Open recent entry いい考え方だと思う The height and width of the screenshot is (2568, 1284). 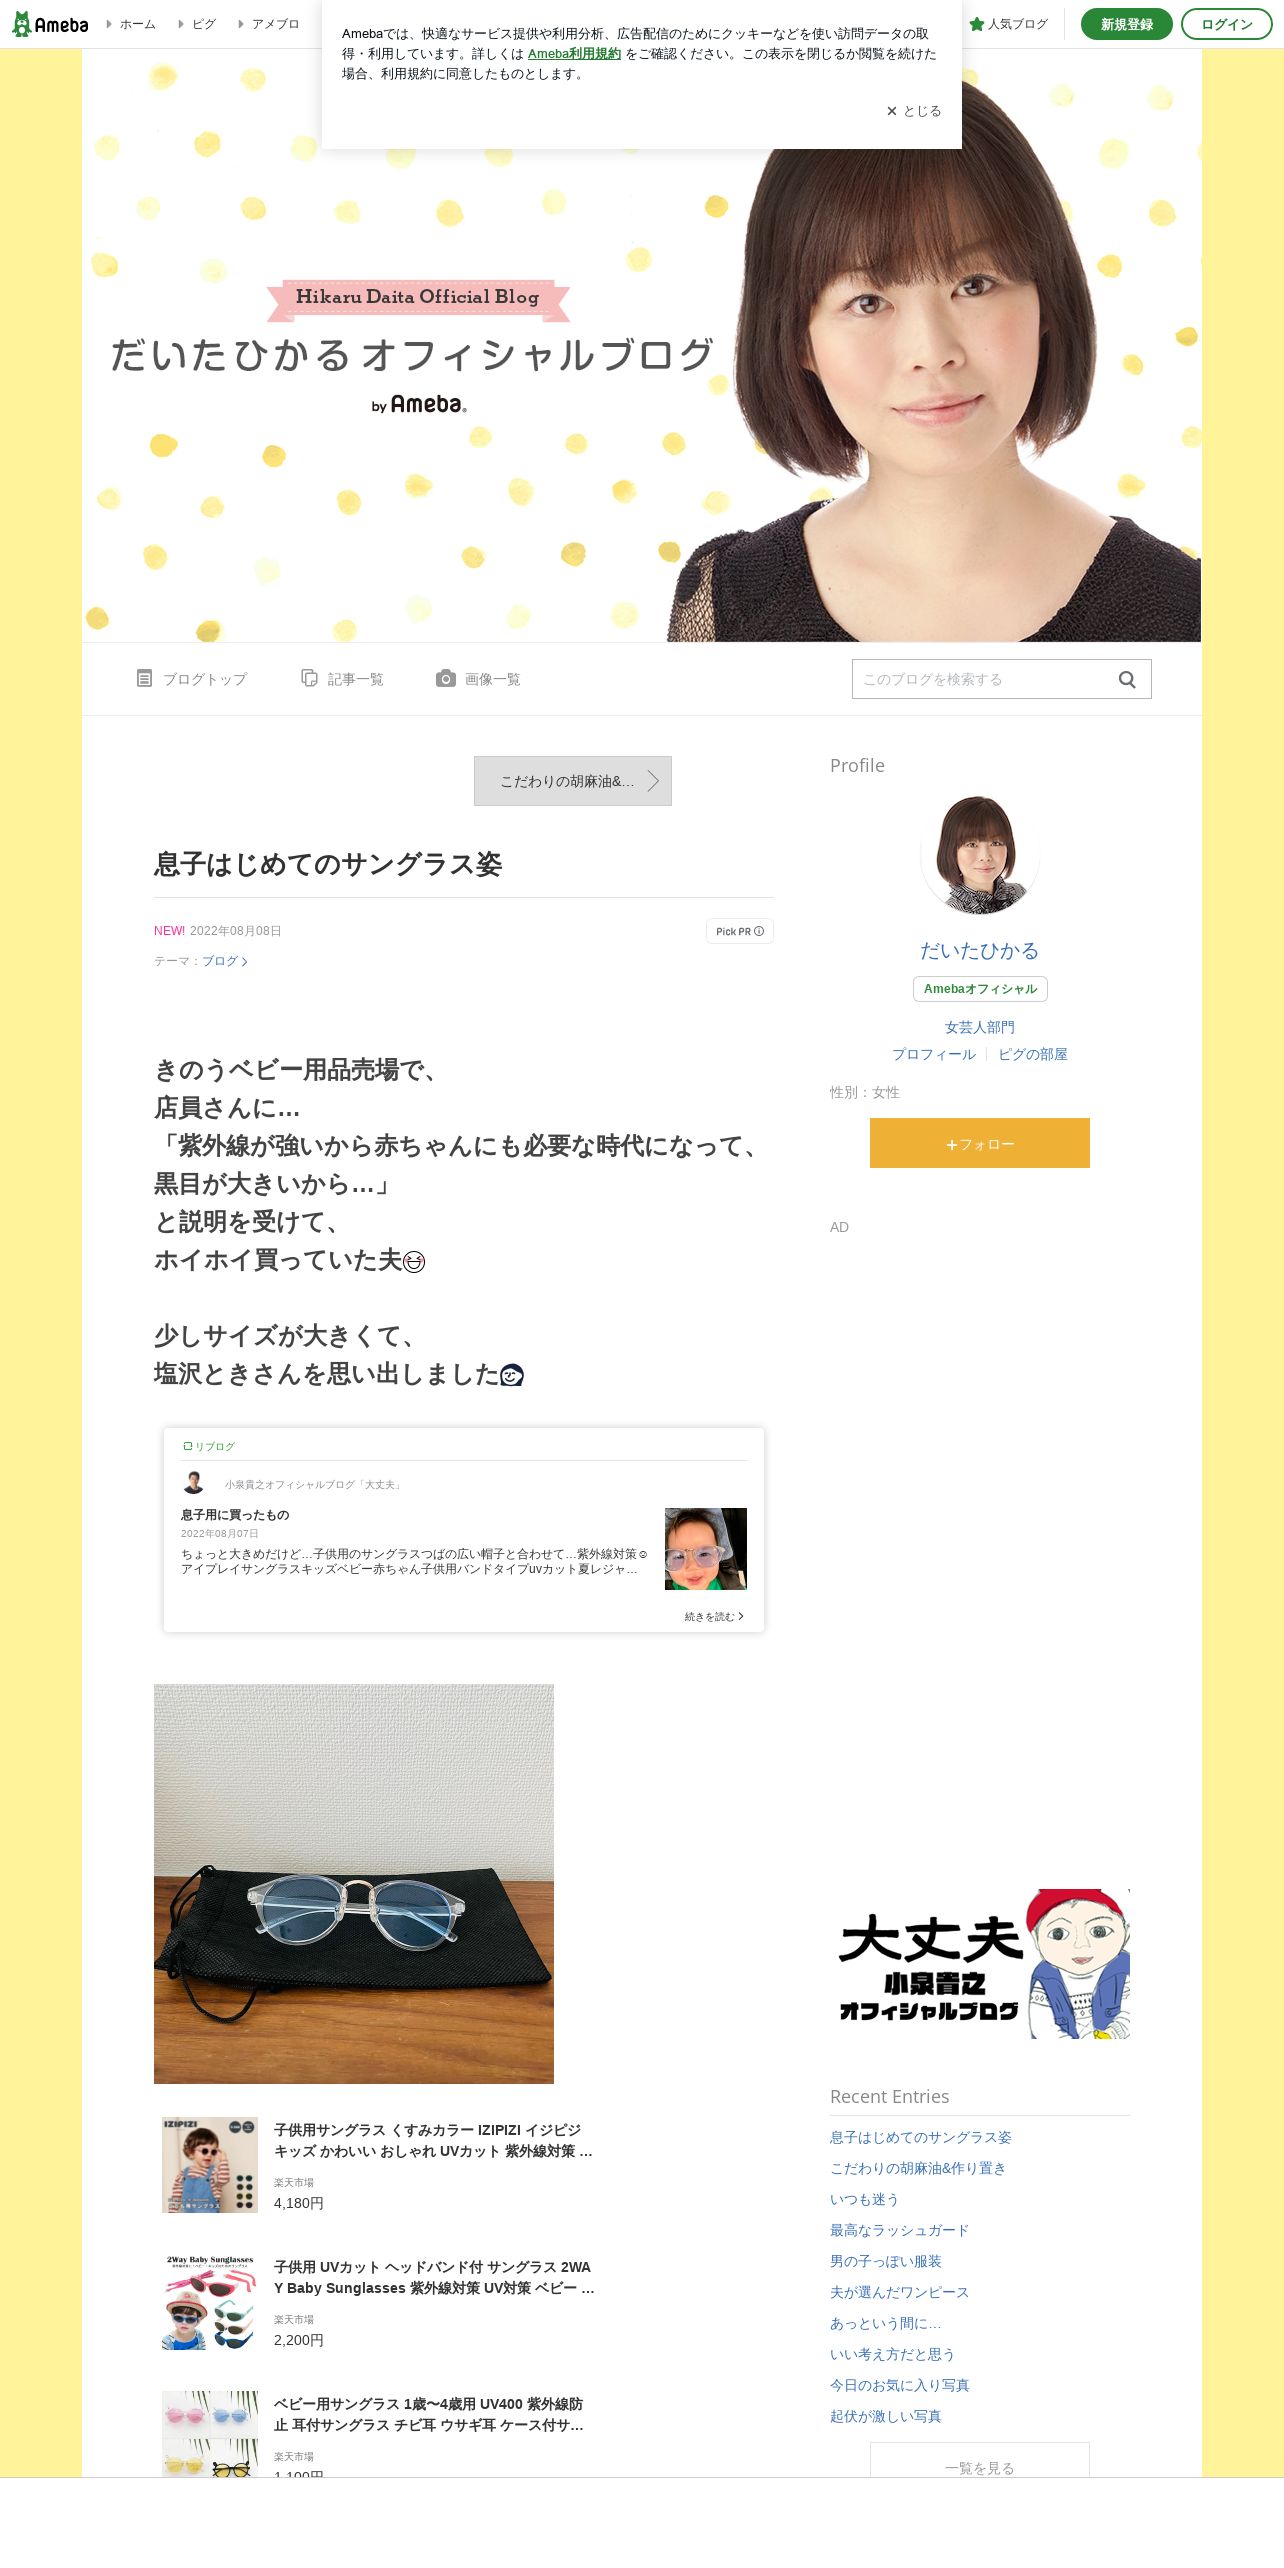click(892, 2354)
